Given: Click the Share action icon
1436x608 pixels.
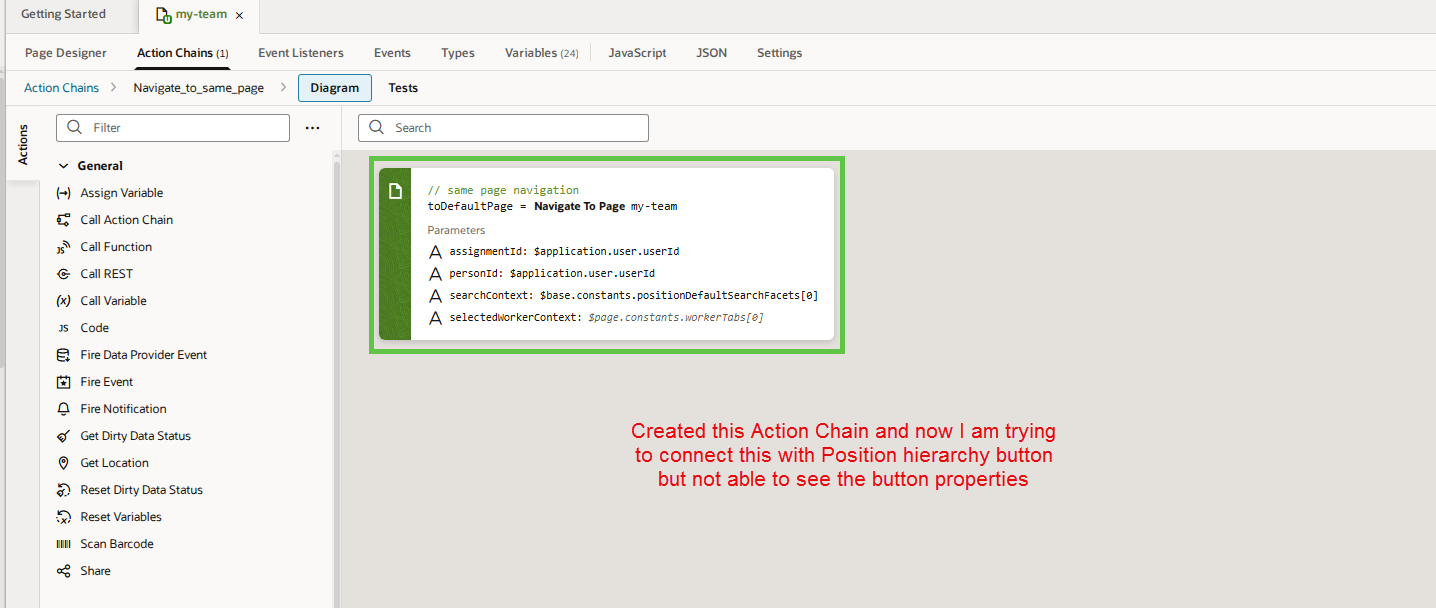Looking at the screenshot, I should 64,571.
